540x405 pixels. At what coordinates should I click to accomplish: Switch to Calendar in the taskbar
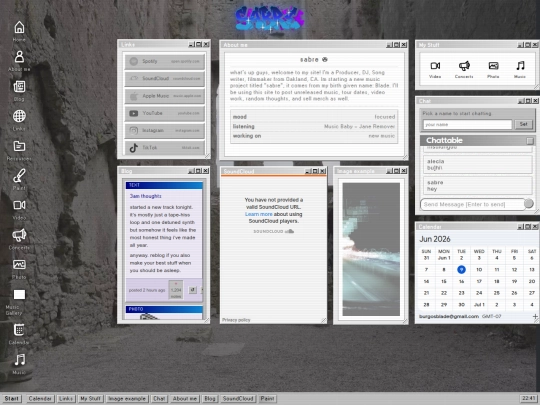(x=40, y=398)
